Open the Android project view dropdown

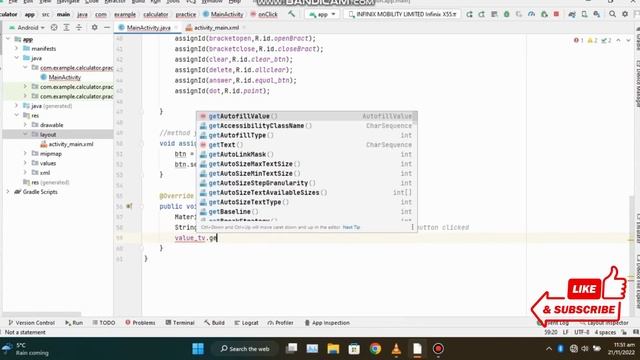pyautogui.click(x=27, y=28)
